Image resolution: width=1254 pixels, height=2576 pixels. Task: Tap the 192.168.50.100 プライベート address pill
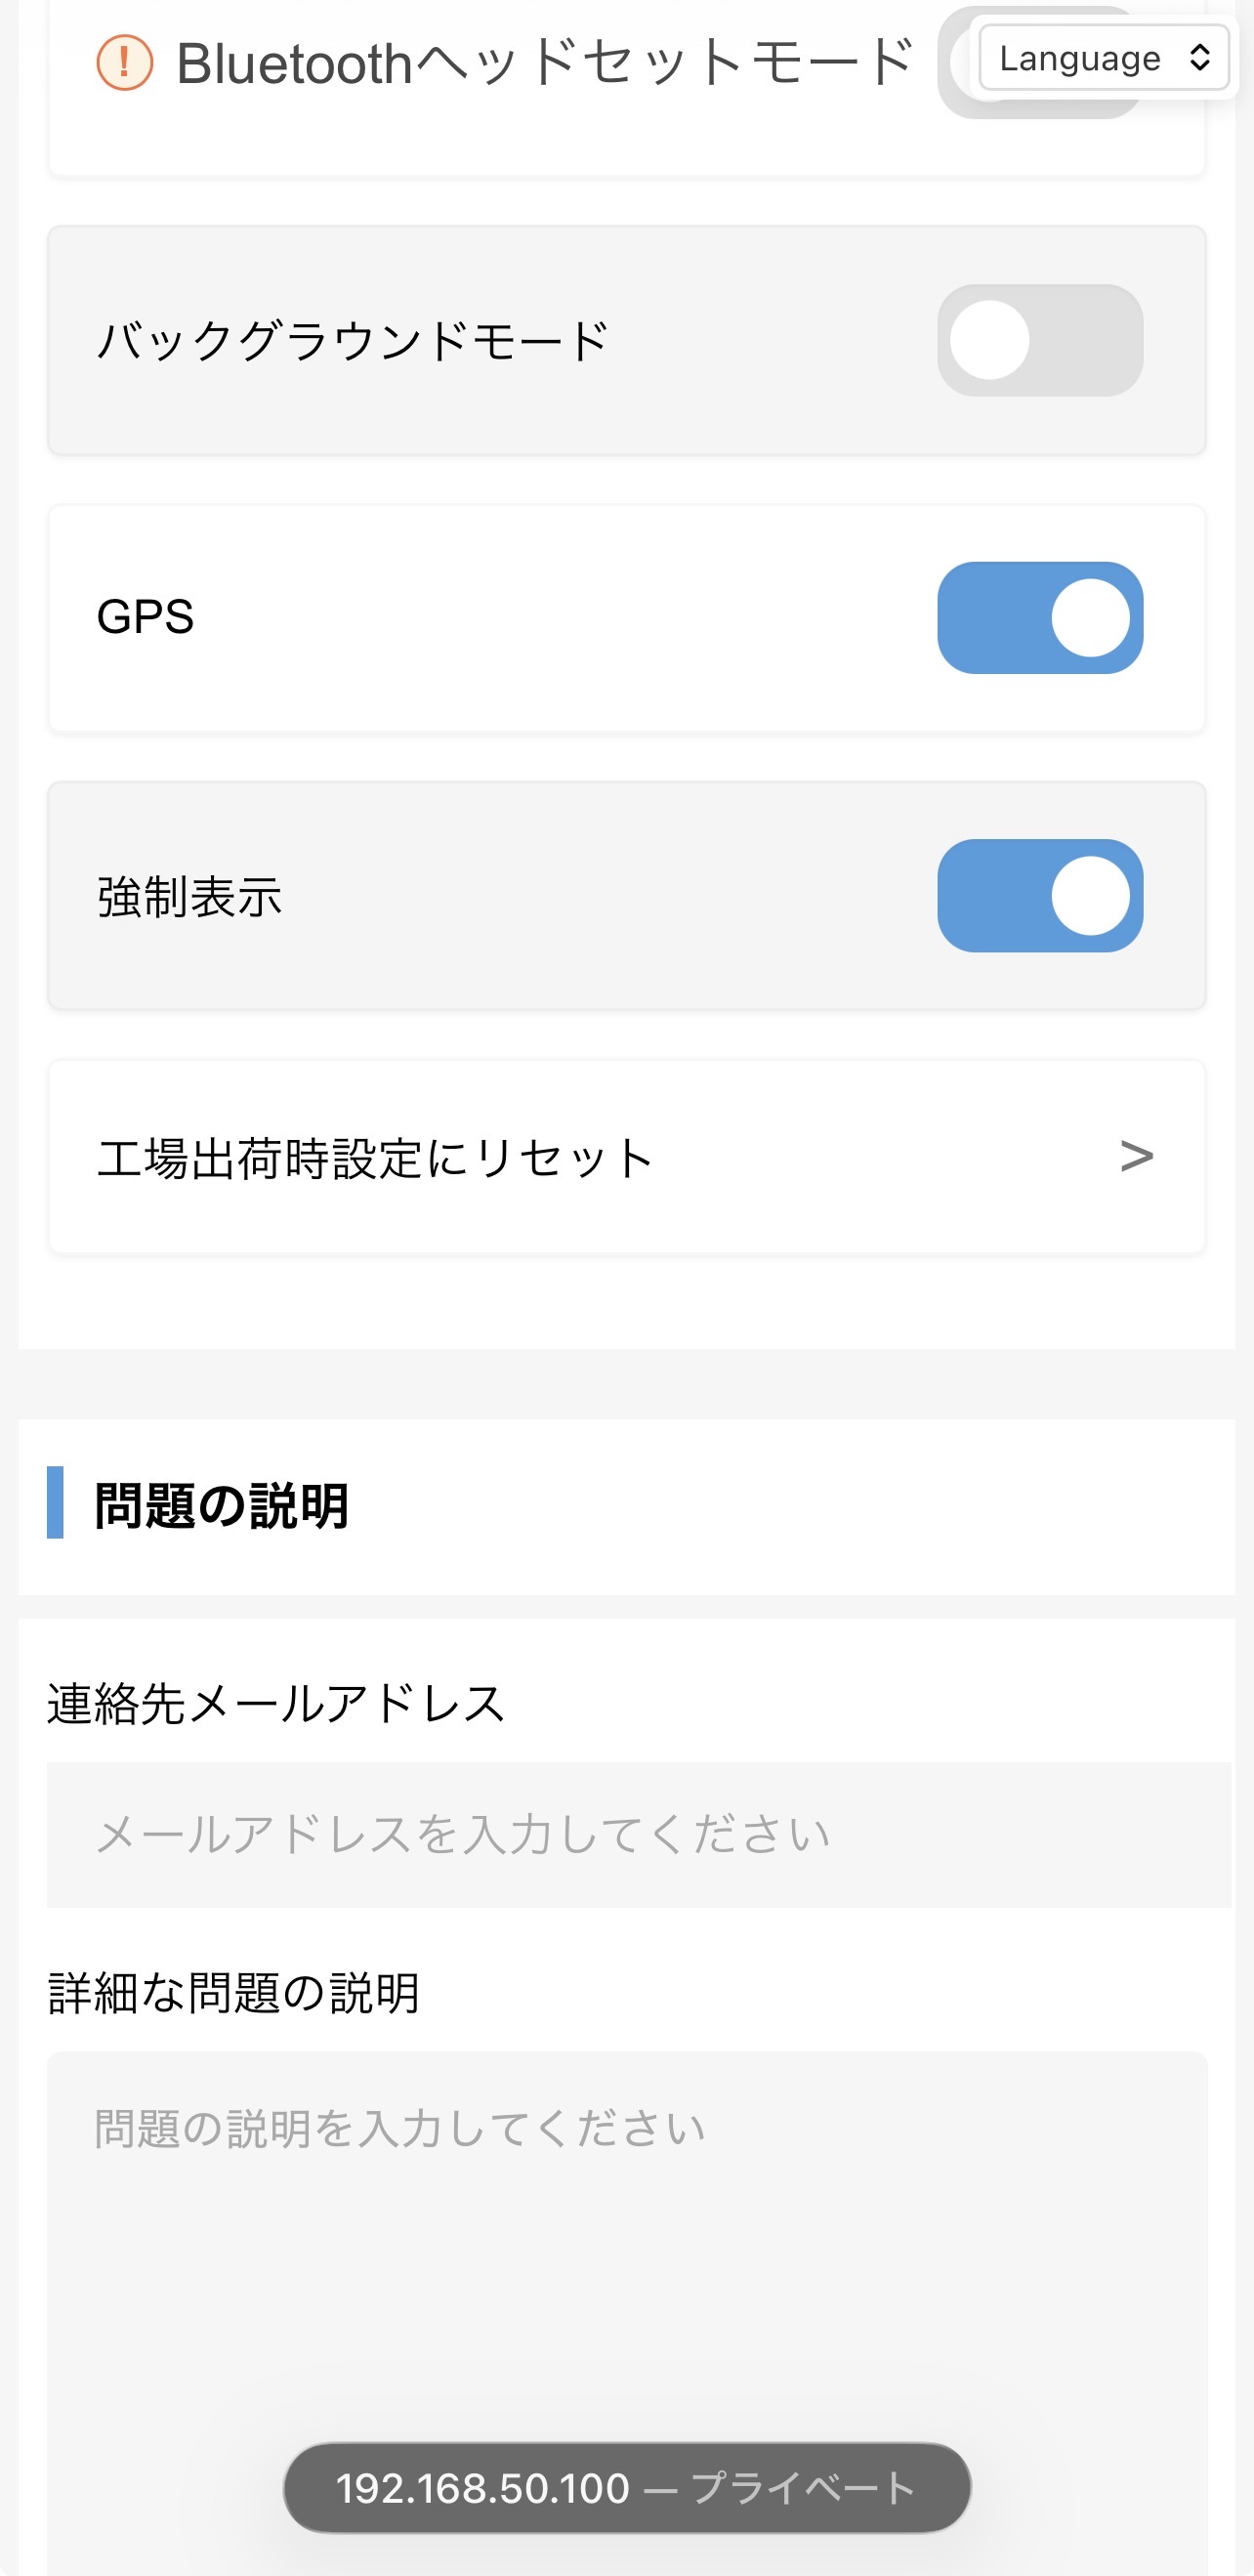626,2487
